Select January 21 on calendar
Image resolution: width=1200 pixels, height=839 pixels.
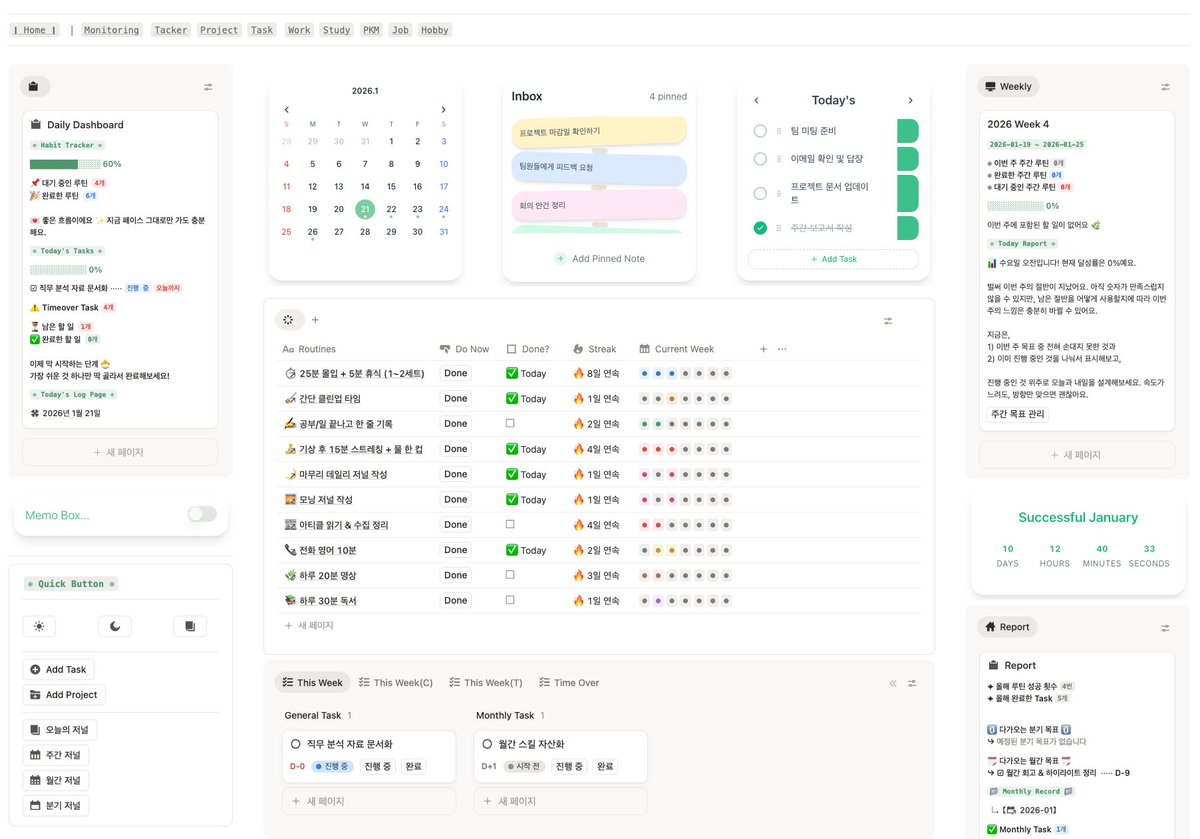point(365,209)
